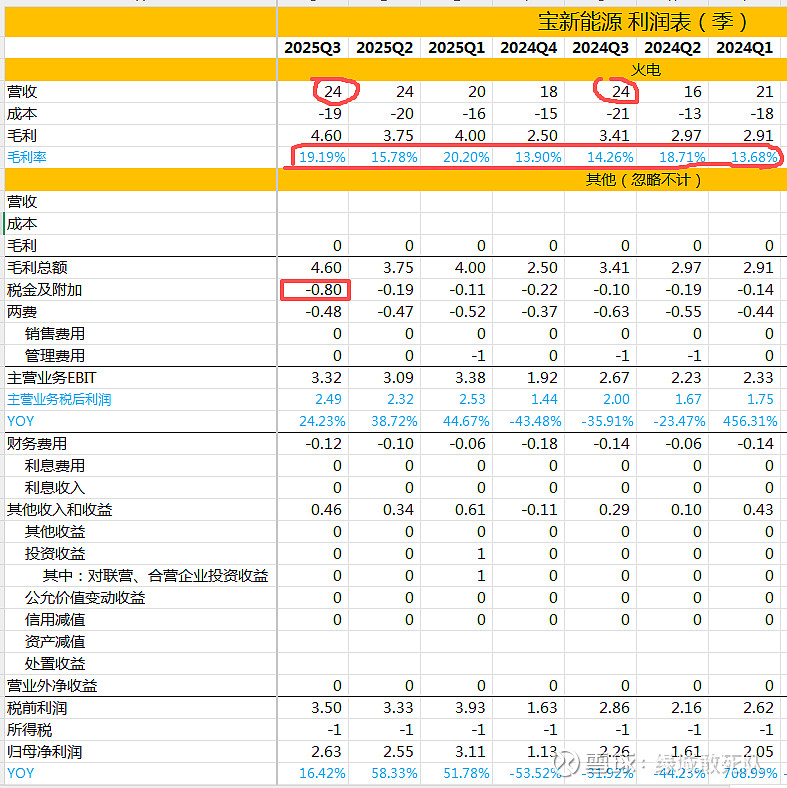Select the 3.32 EBIT cell for 2025Q3
The width and height of the screenshot is (787, 788).
326,377
